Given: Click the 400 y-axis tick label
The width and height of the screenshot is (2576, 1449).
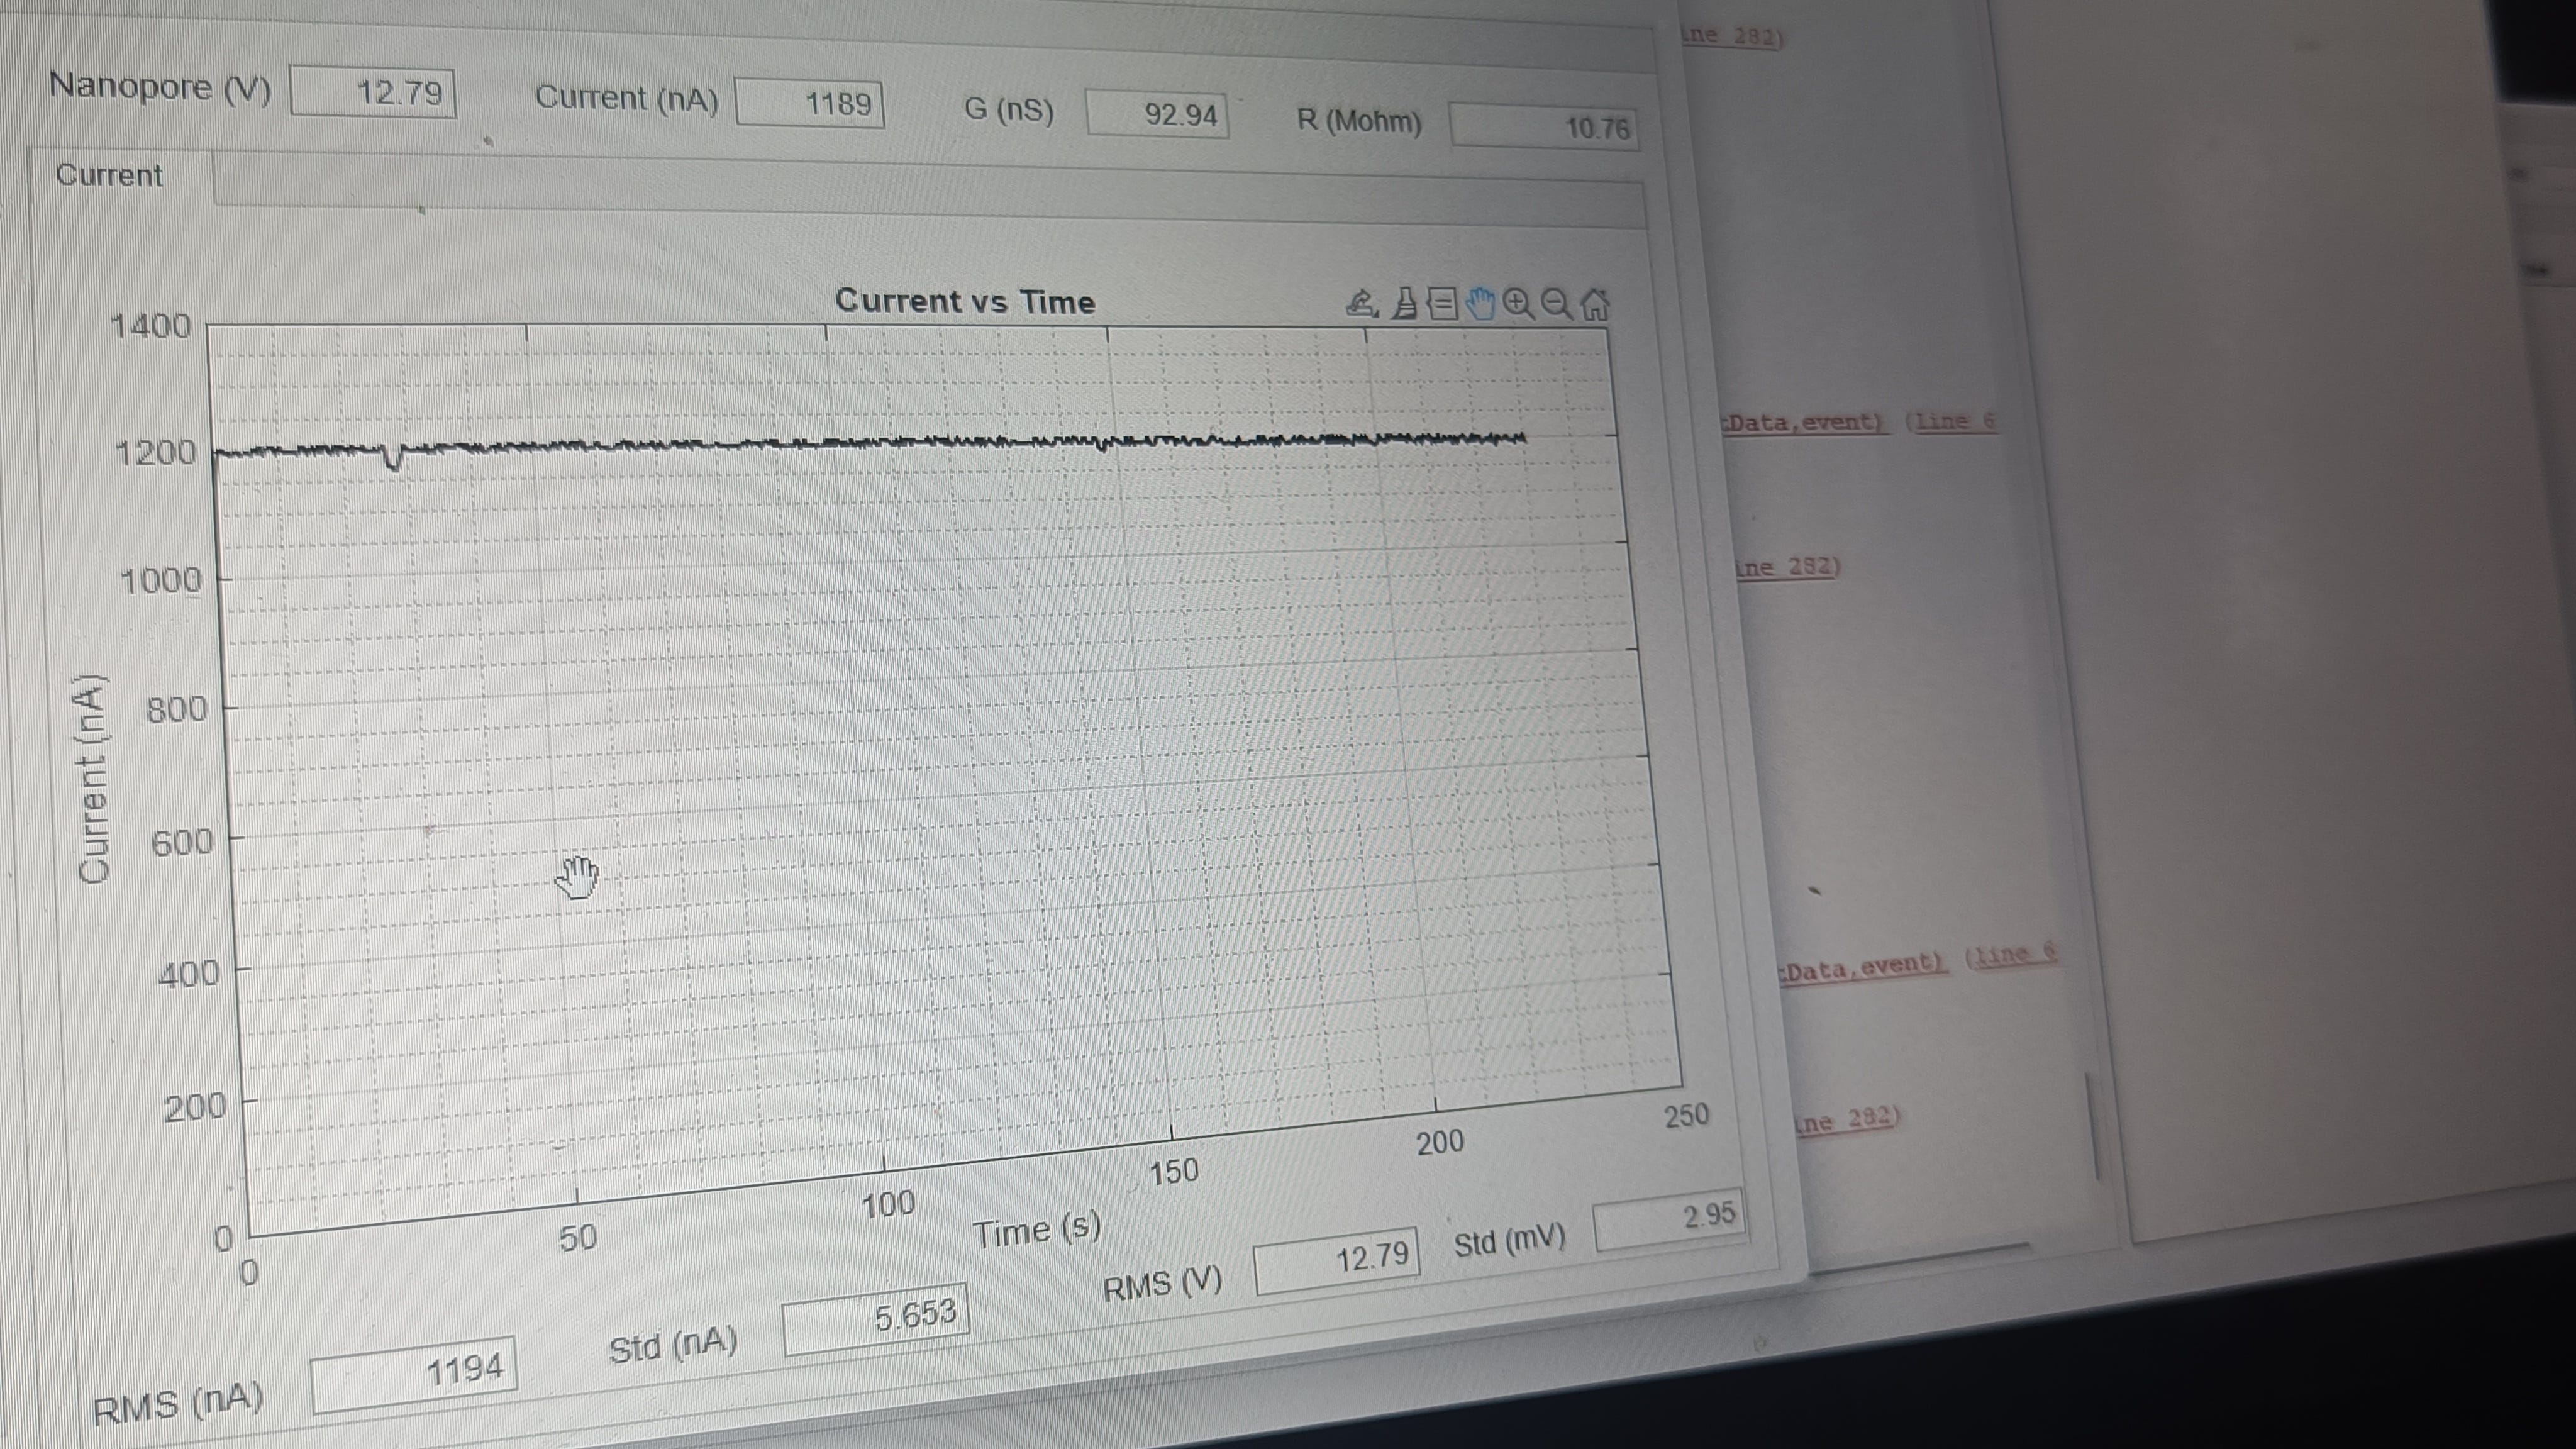Looking at the screenshot, I should [188, 973].
